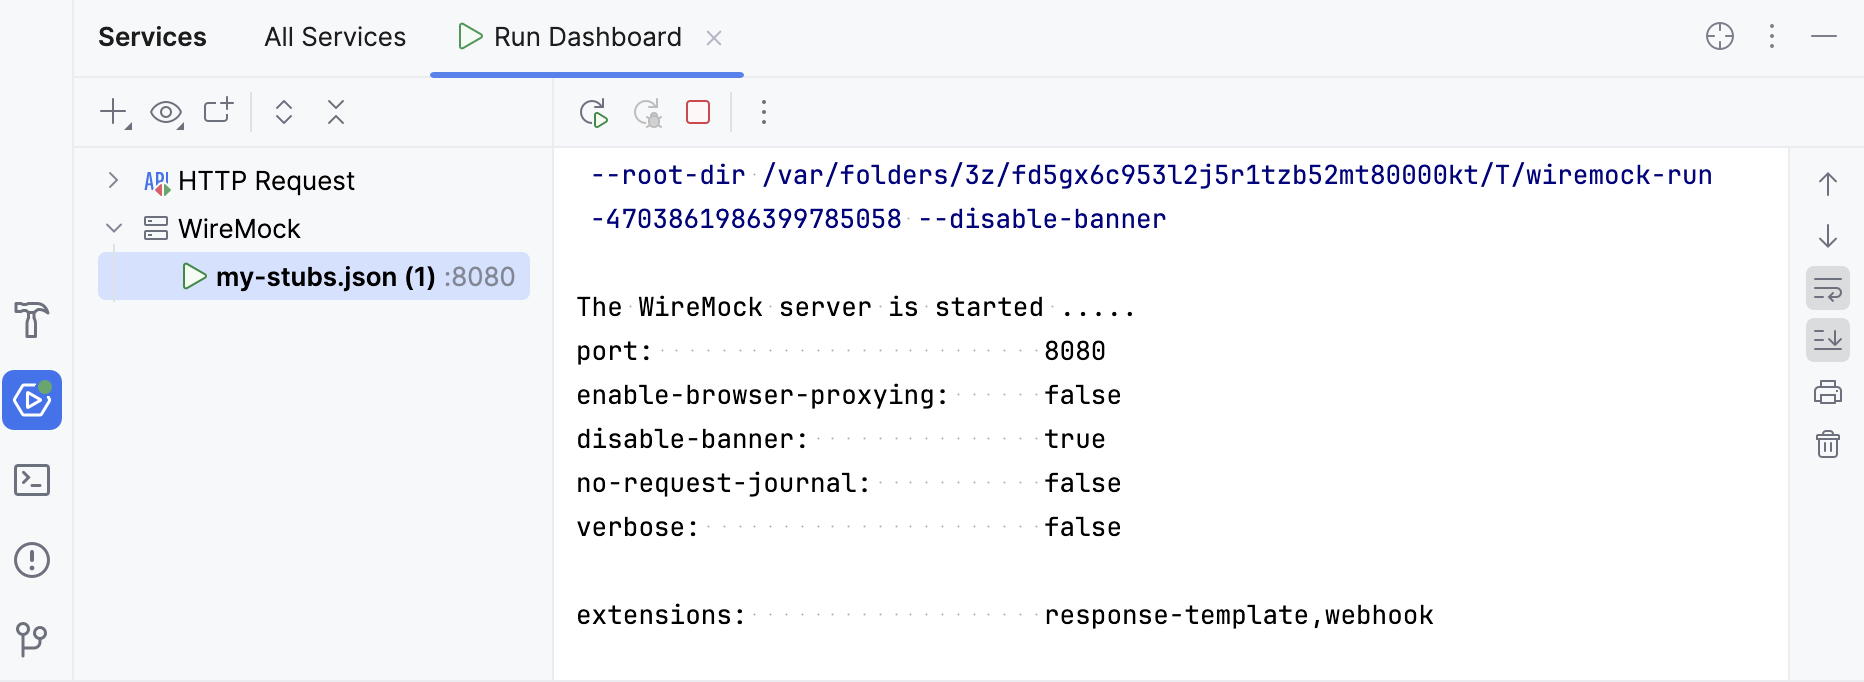Screen dimensions: 1864x682
Task: Open the View Options eye menu
Action: 165,112
